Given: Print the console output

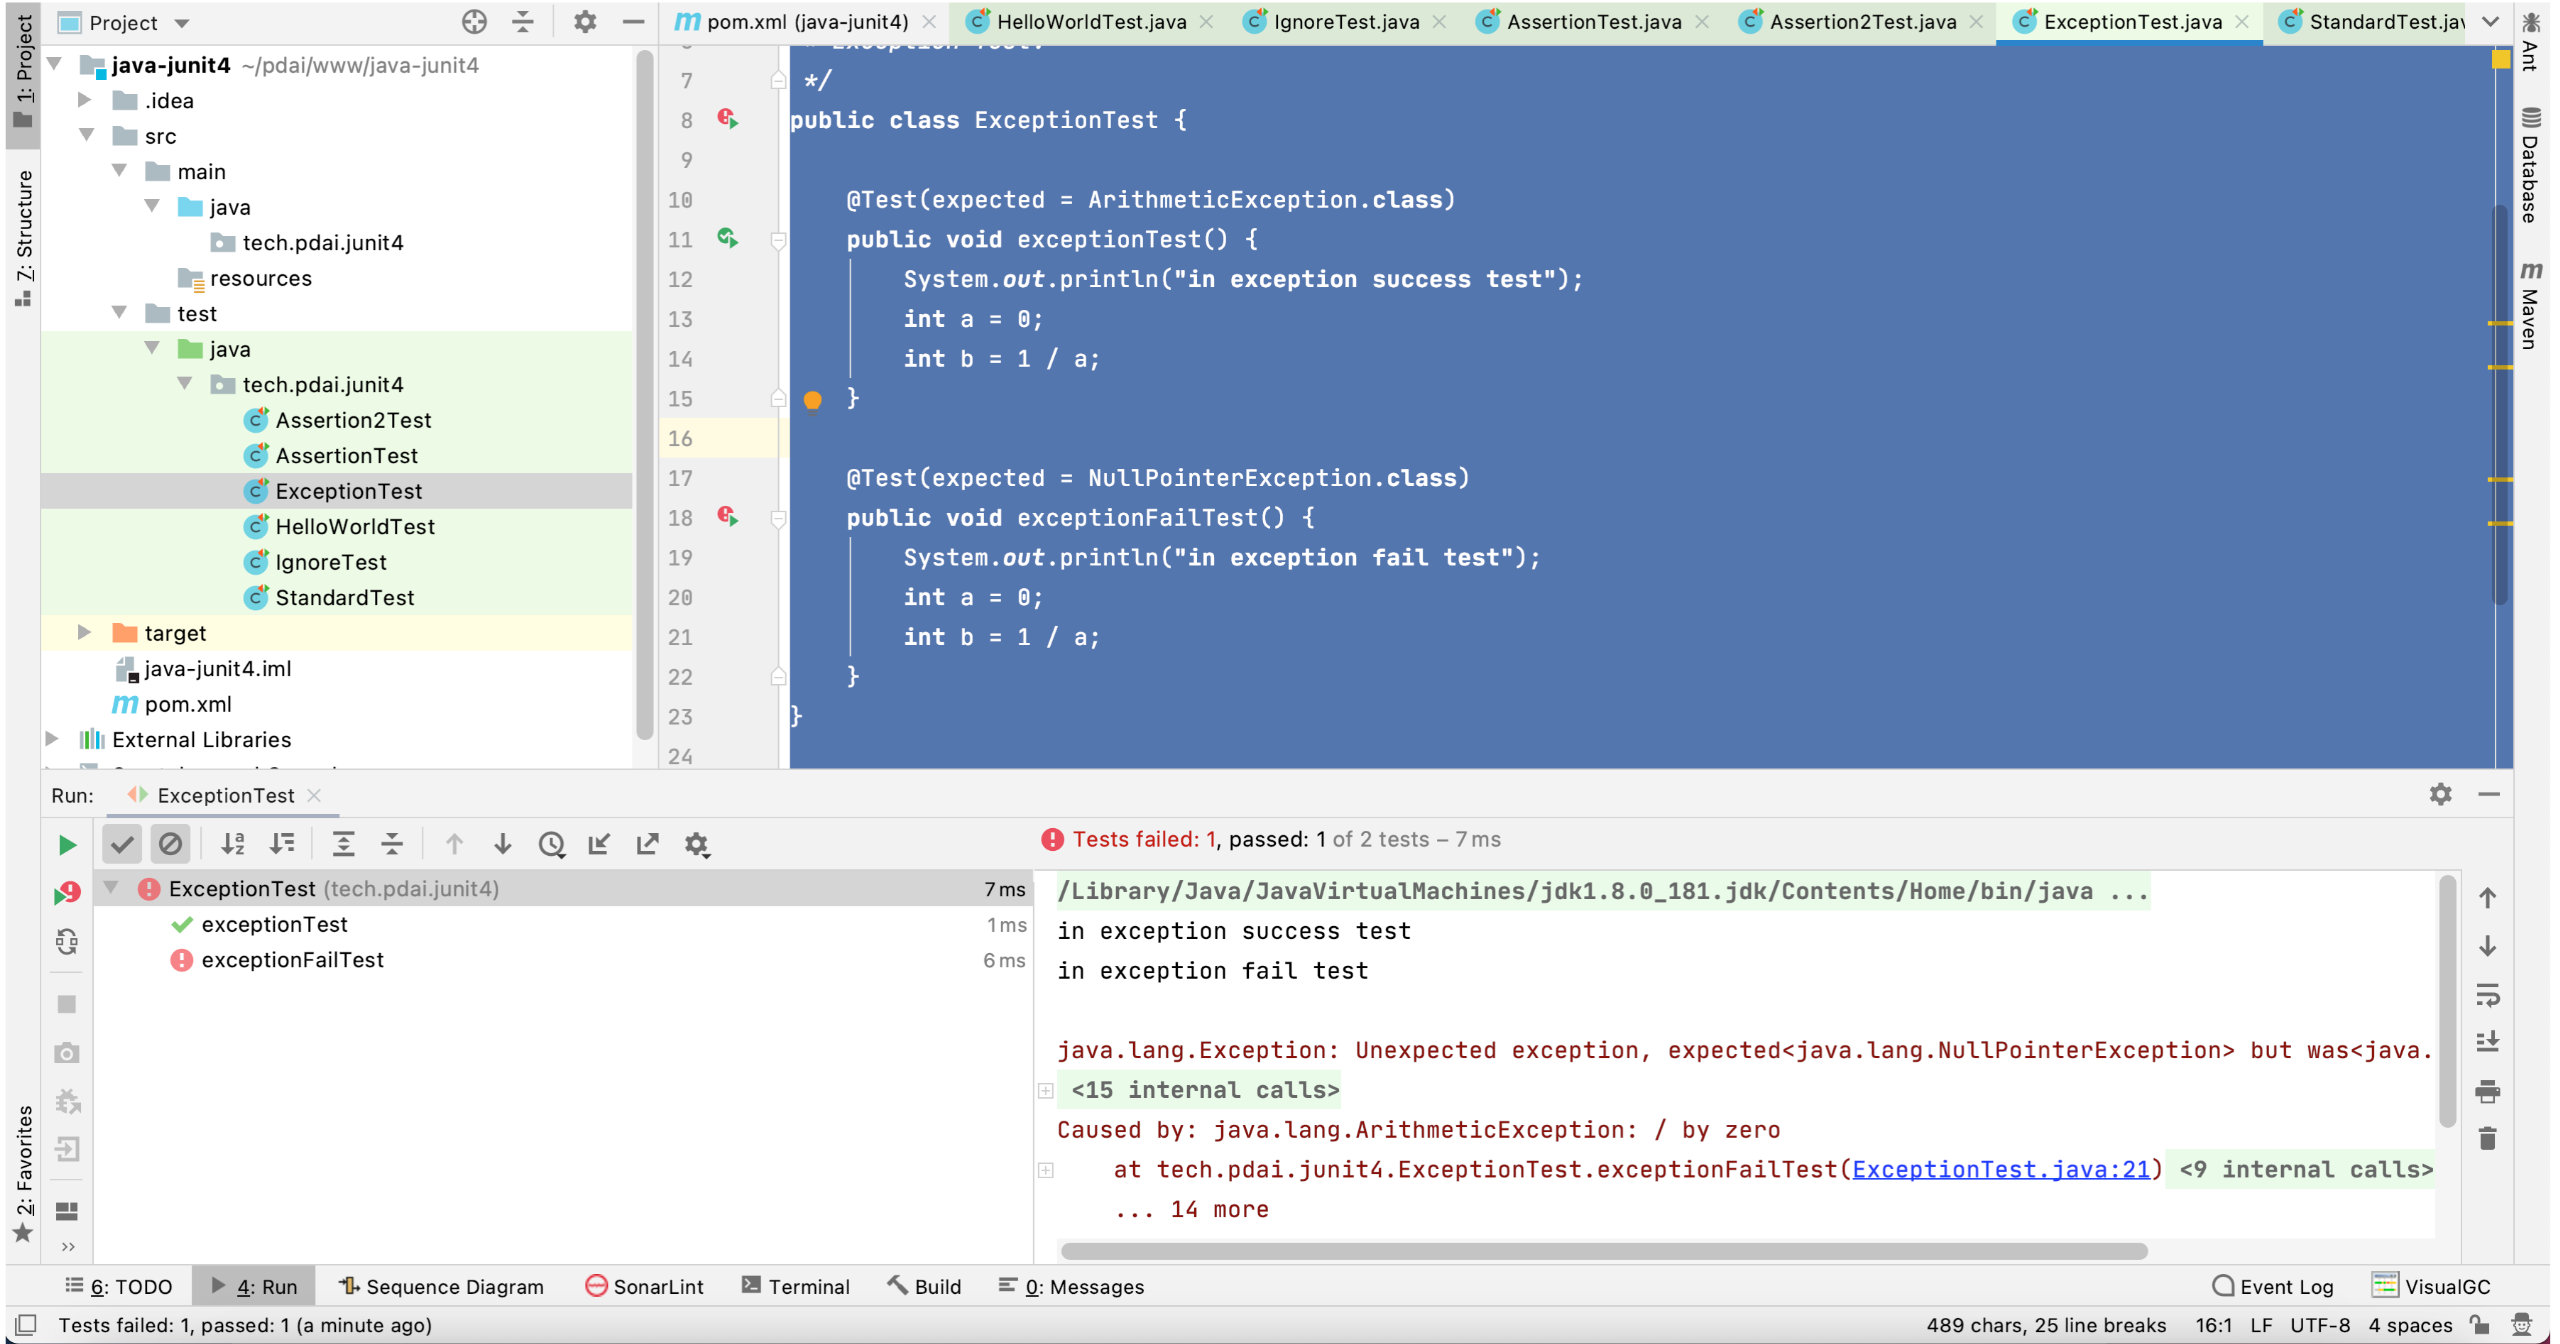Looking at the screenshot, I should point(2488,1091).
